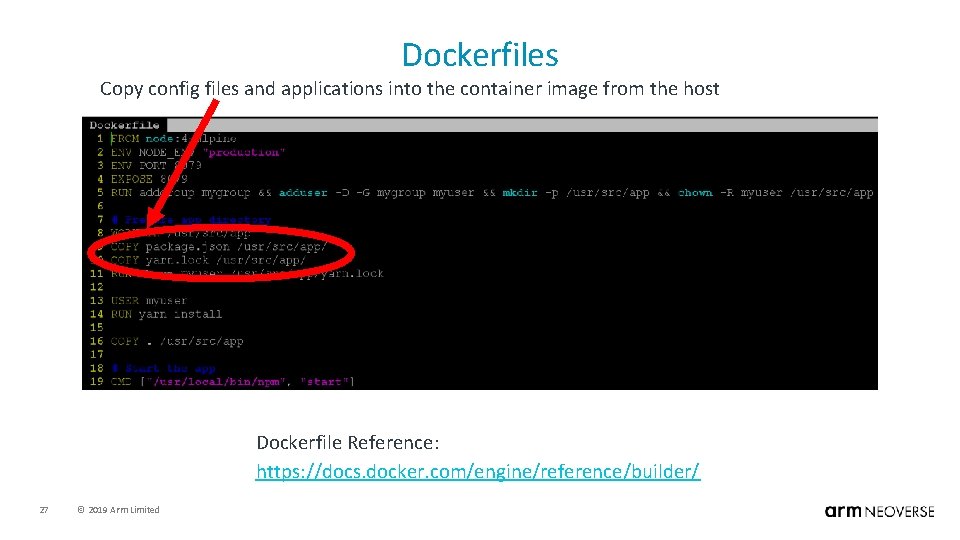Click the "USER myuser" line 13

point(149,300)
